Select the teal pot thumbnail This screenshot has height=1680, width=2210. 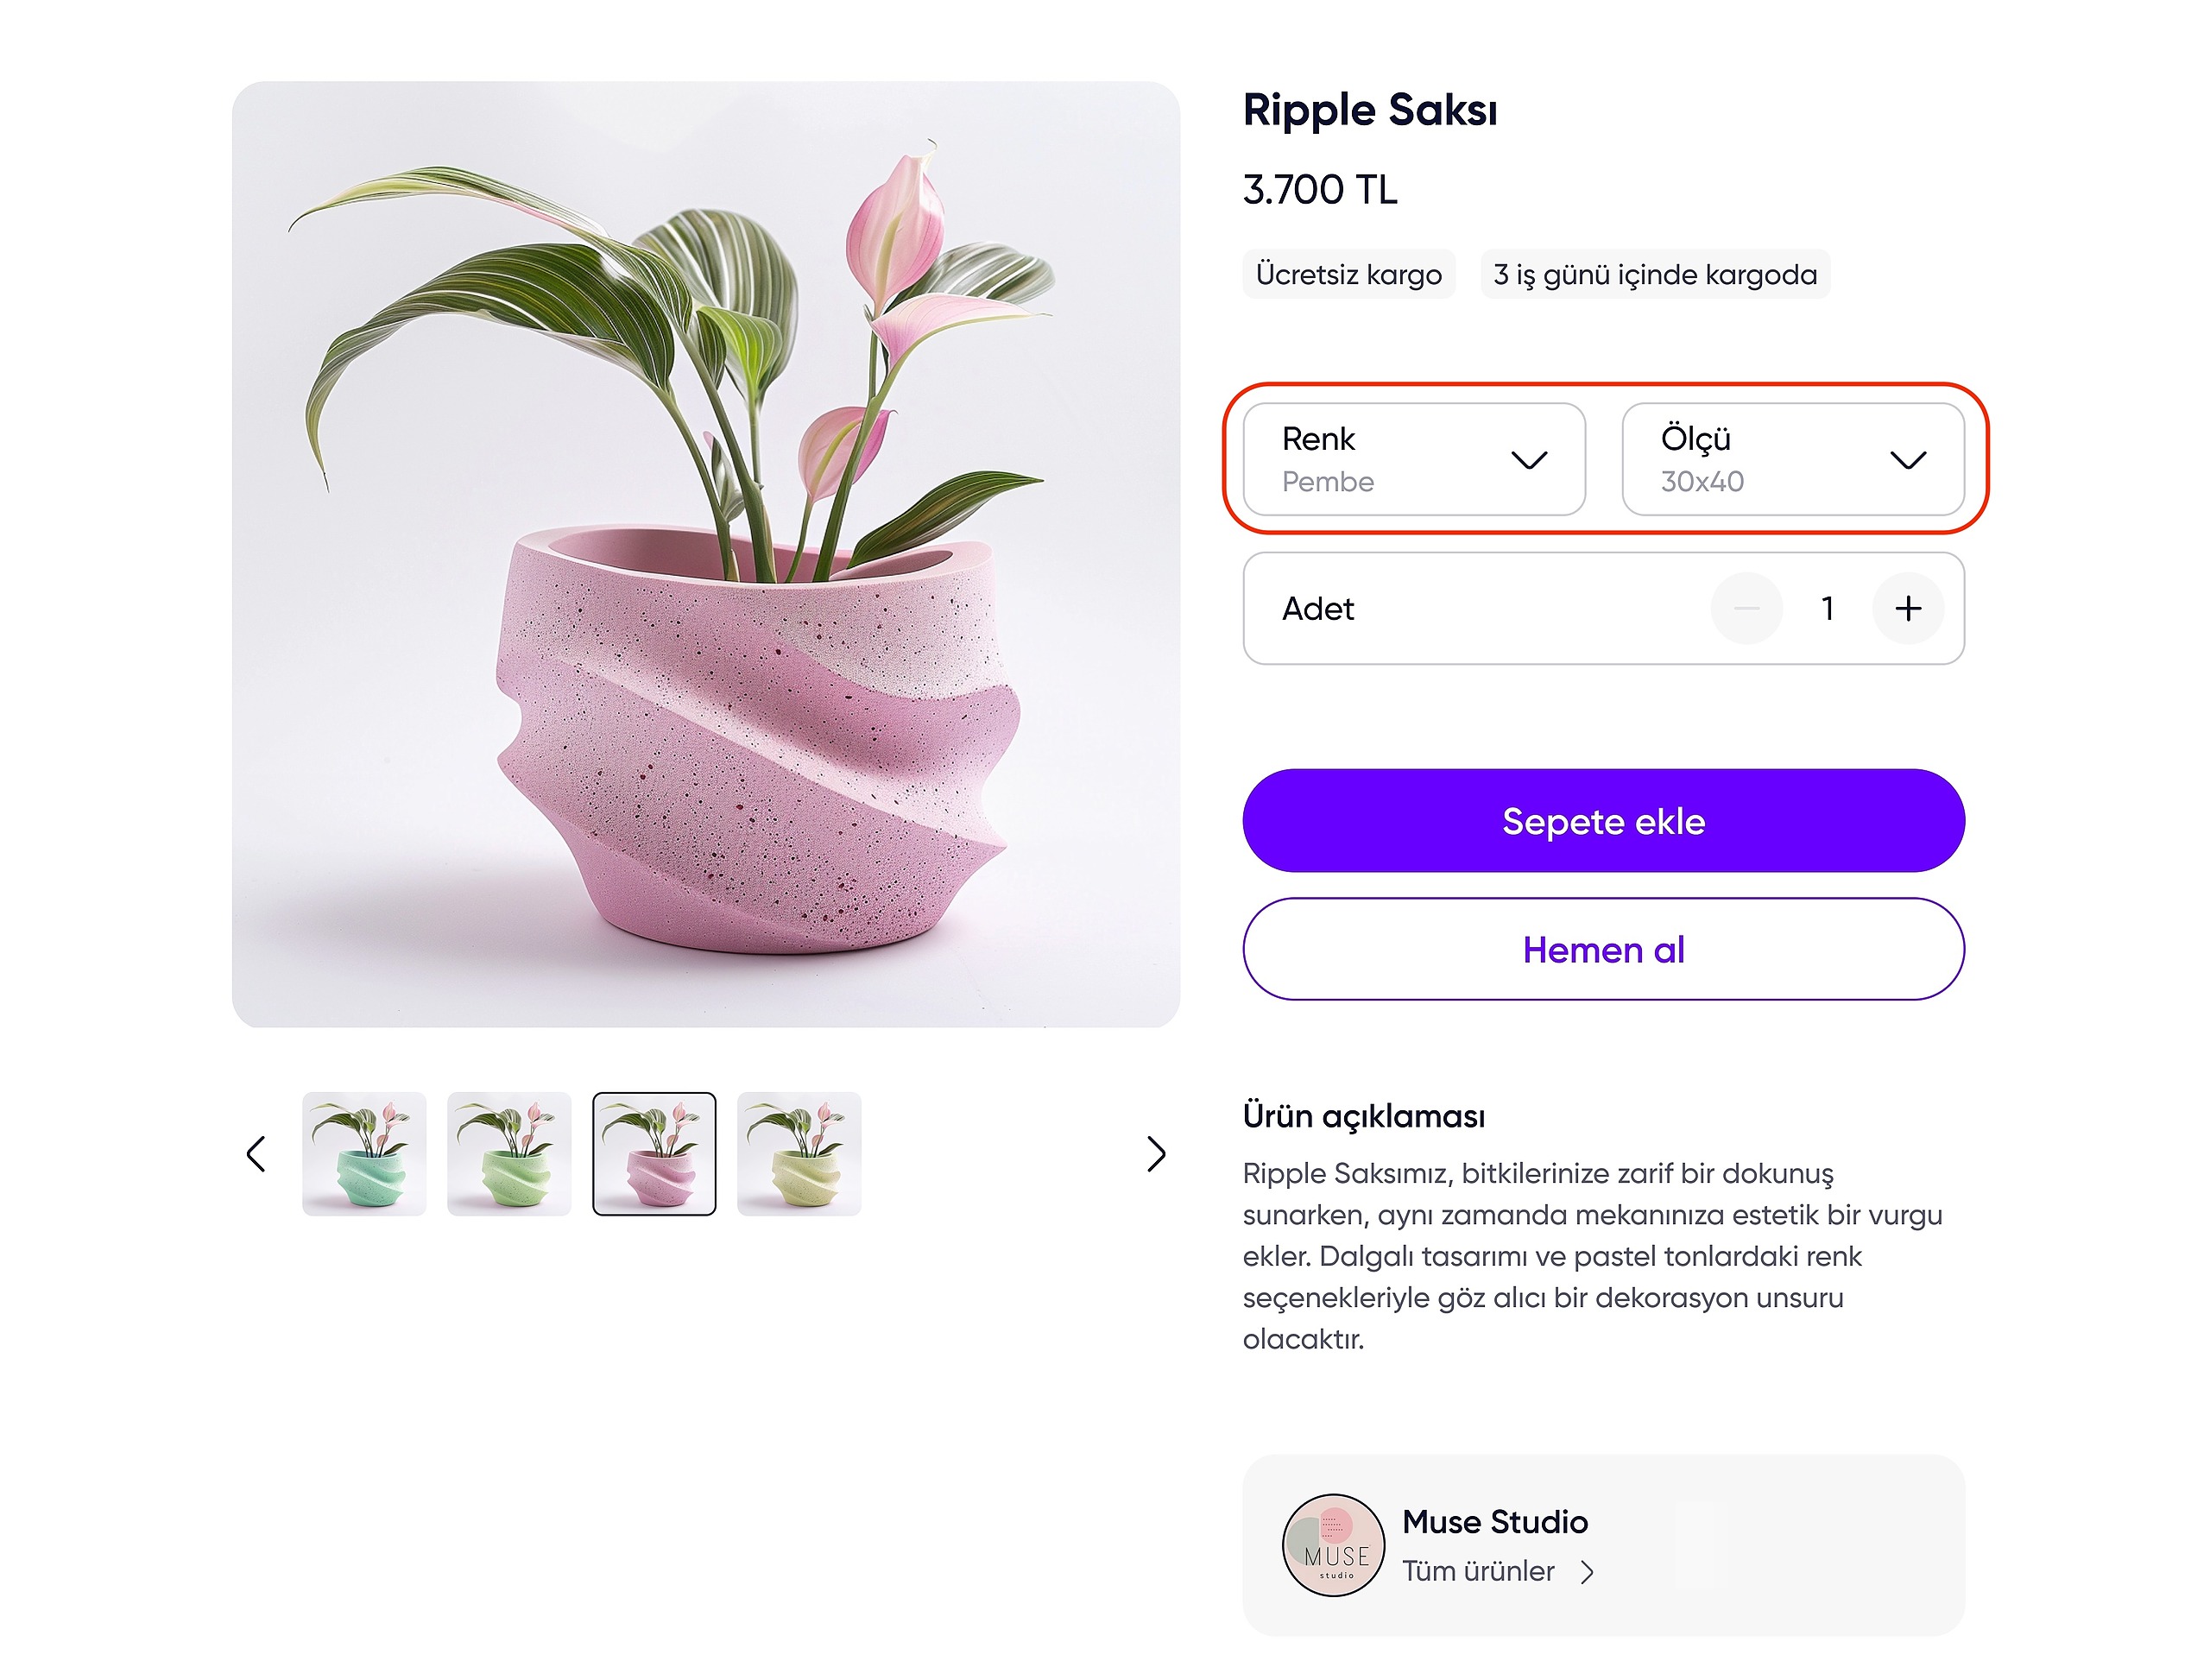click(x=364, y=1154)
